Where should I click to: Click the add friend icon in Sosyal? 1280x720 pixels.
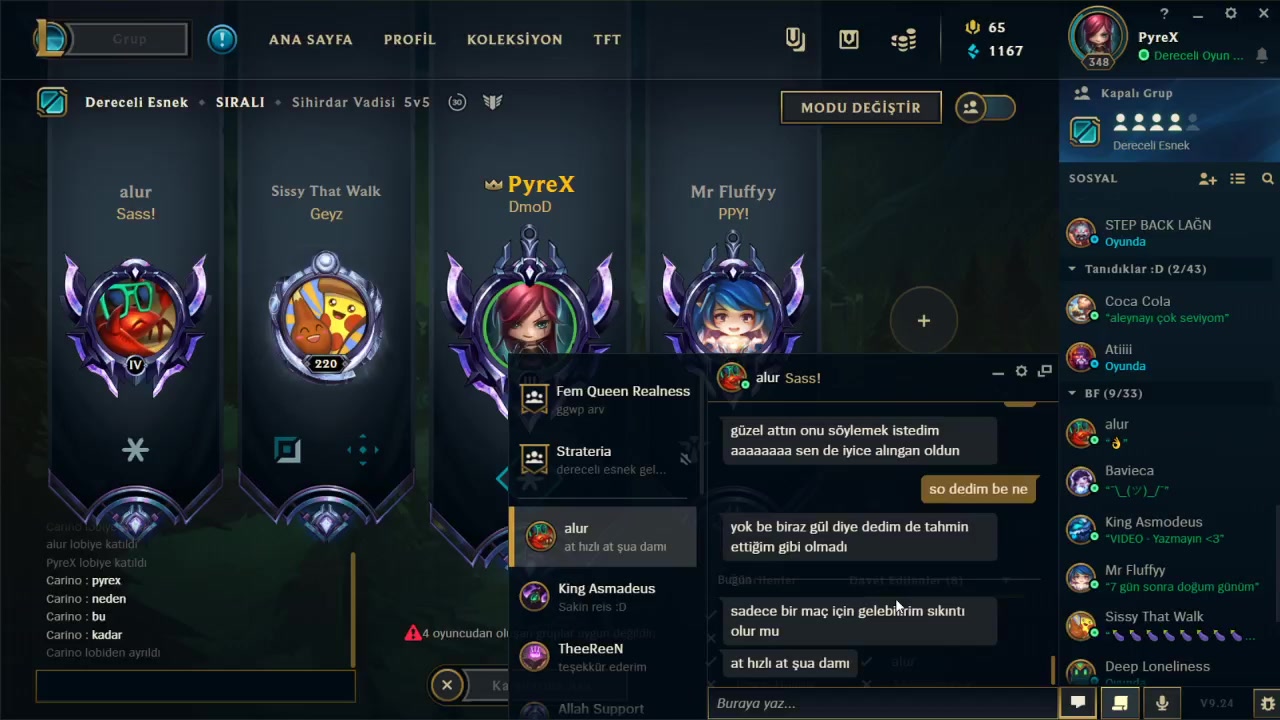pyautogui.click(x=1208, y=179)
